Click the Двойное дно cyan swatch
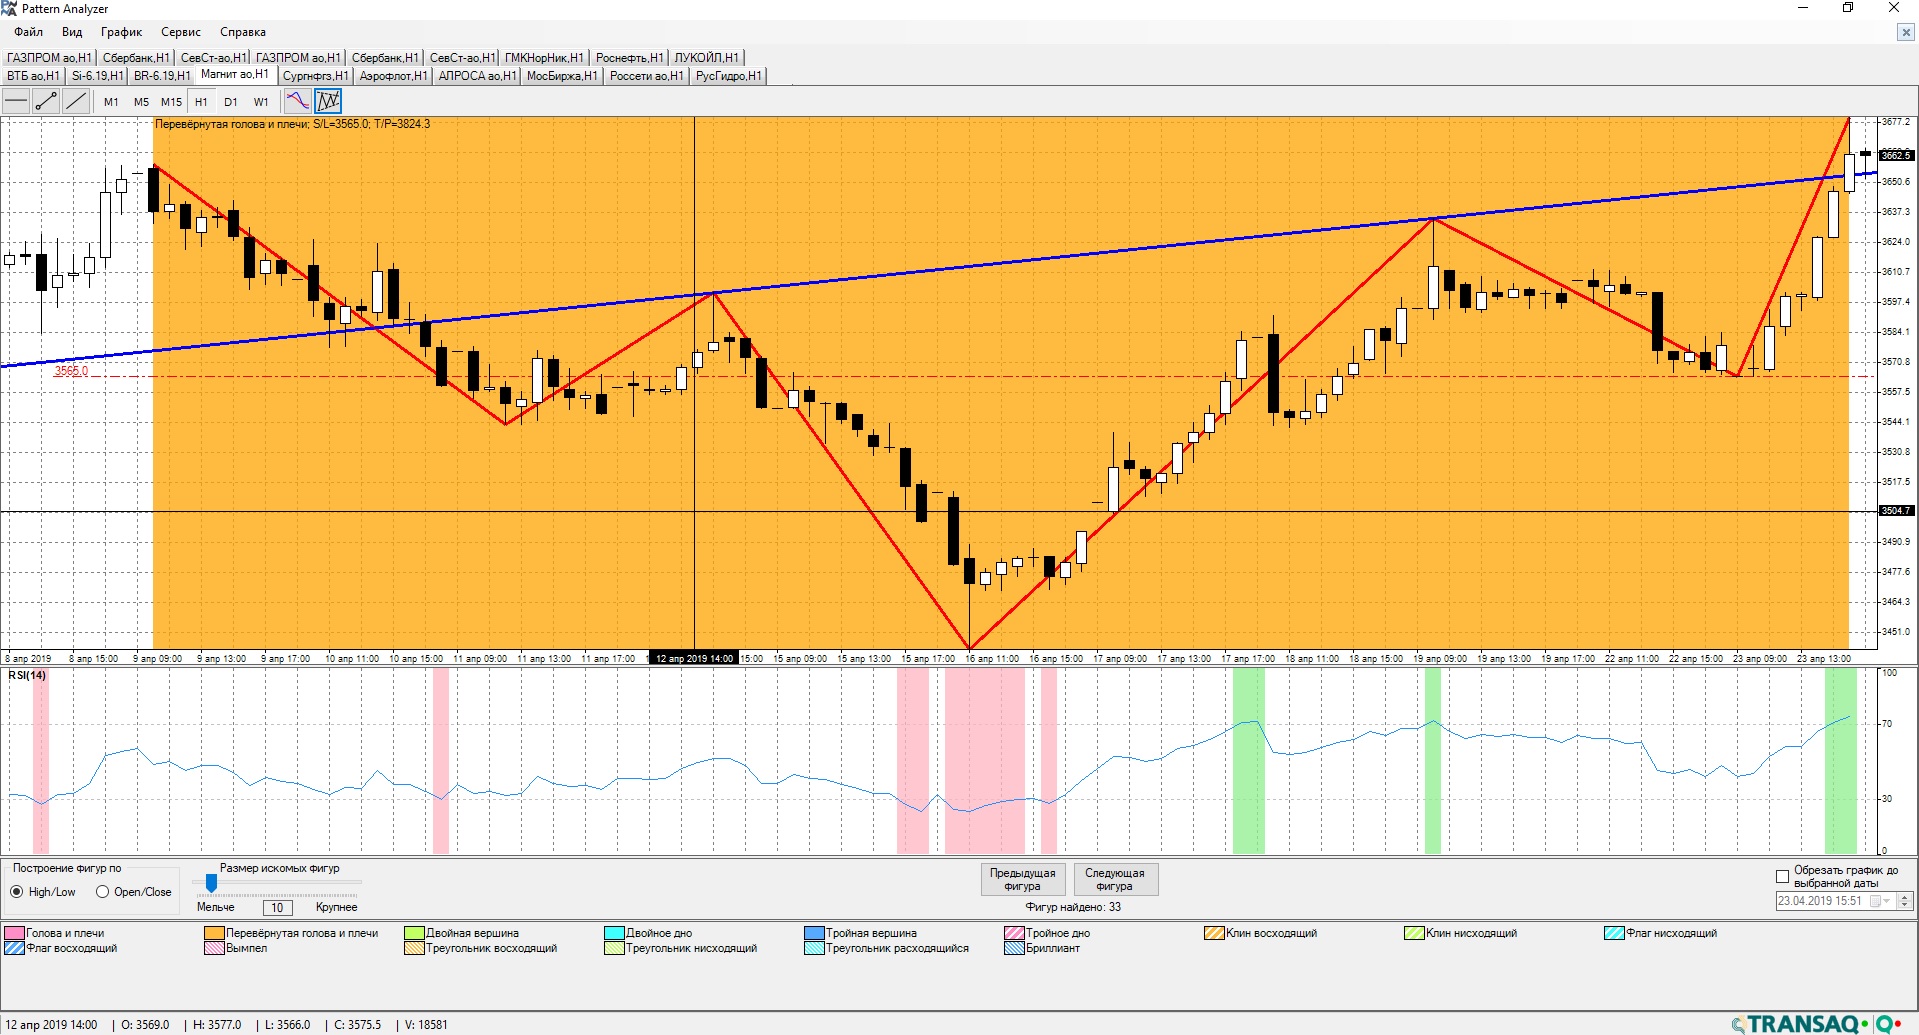The height and width of the screenshot is (1035, 1919). 614,933
